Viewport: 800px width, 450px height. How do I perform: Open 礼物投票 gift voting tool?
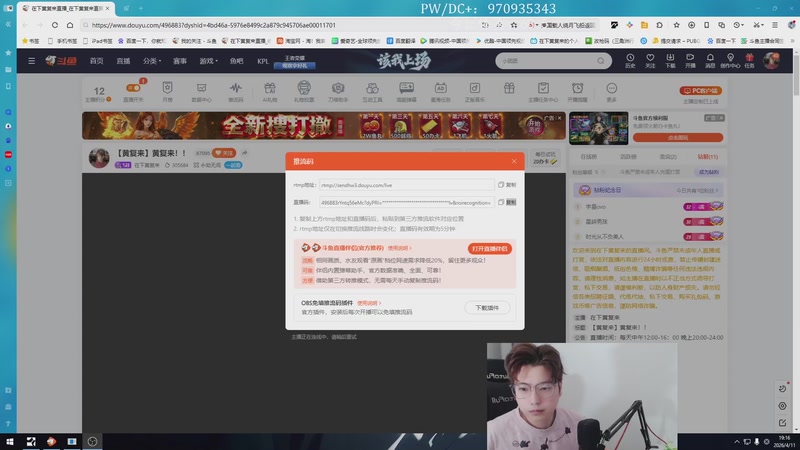304,92
